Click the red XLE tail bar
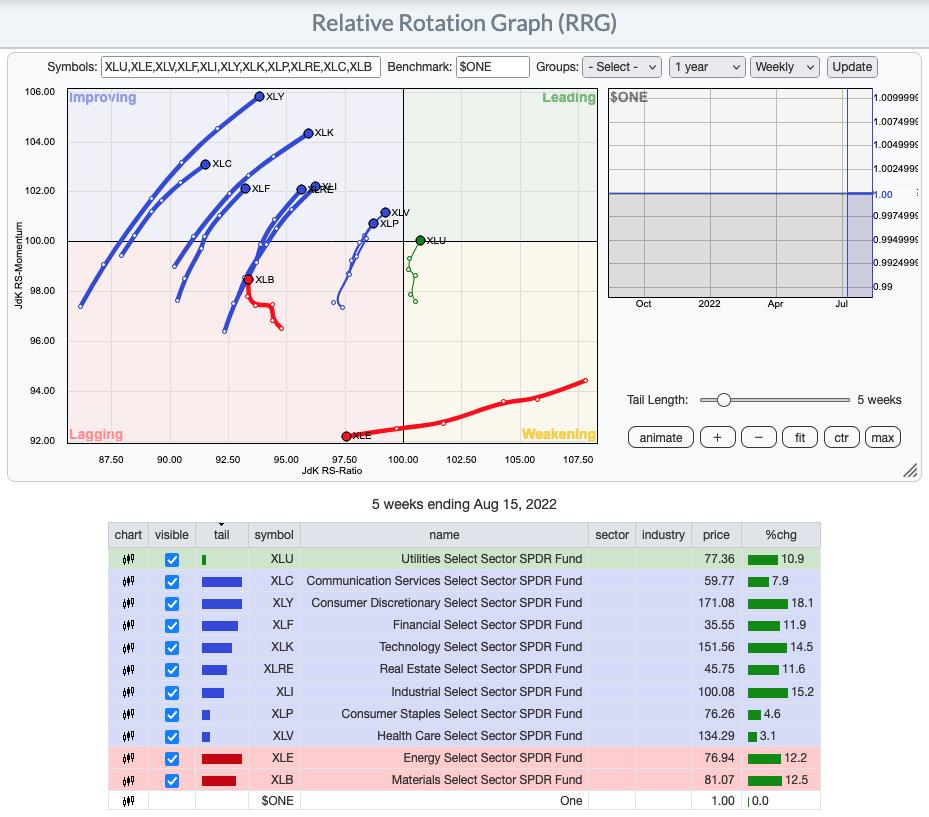Screen dimensions: 929x817 point(222,759)
